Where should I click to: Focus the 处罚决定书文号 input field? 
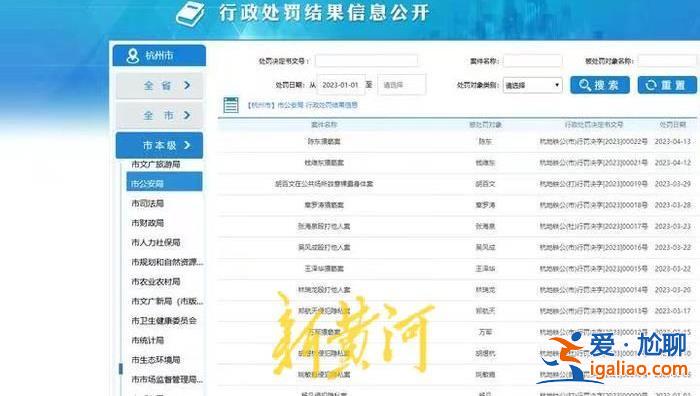pos(366,61)
